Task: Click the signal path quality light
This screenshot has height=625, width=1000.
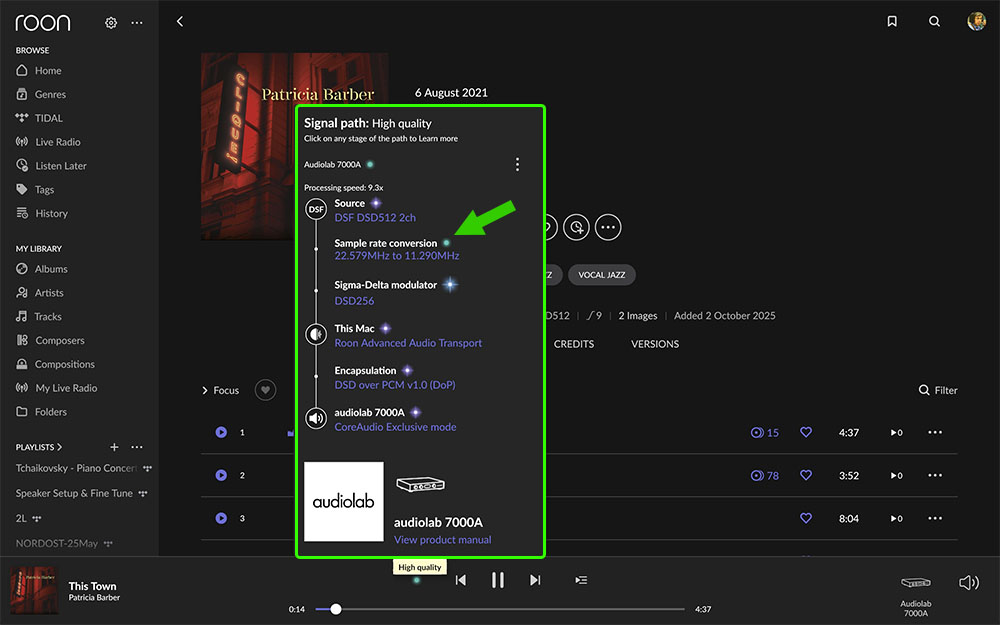Action: tap(417, 580)
